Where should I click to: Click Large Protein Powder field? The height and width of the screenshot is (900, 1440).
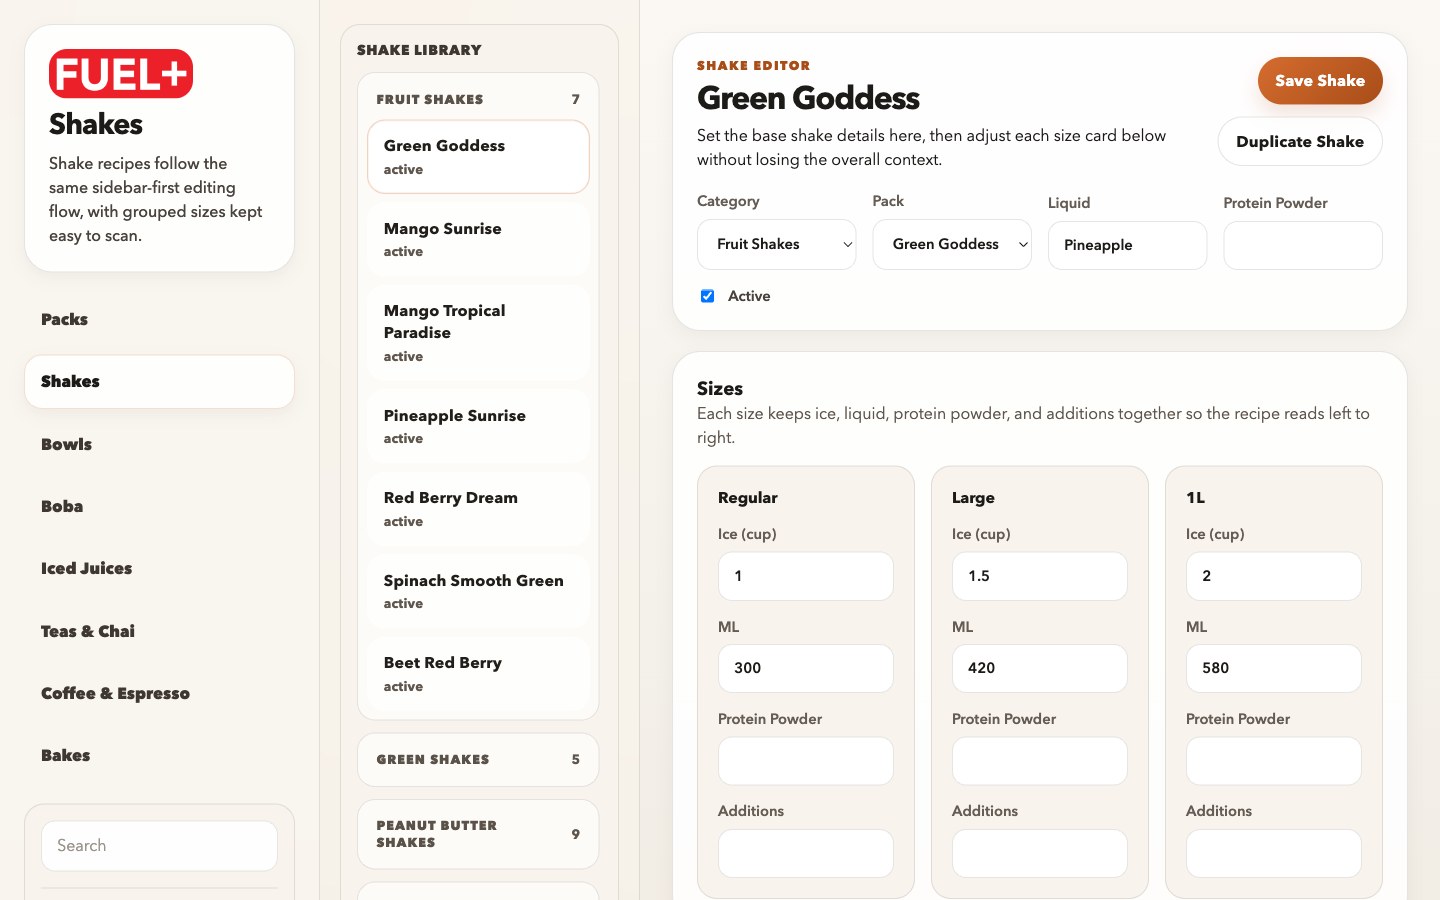(1040, 761)
